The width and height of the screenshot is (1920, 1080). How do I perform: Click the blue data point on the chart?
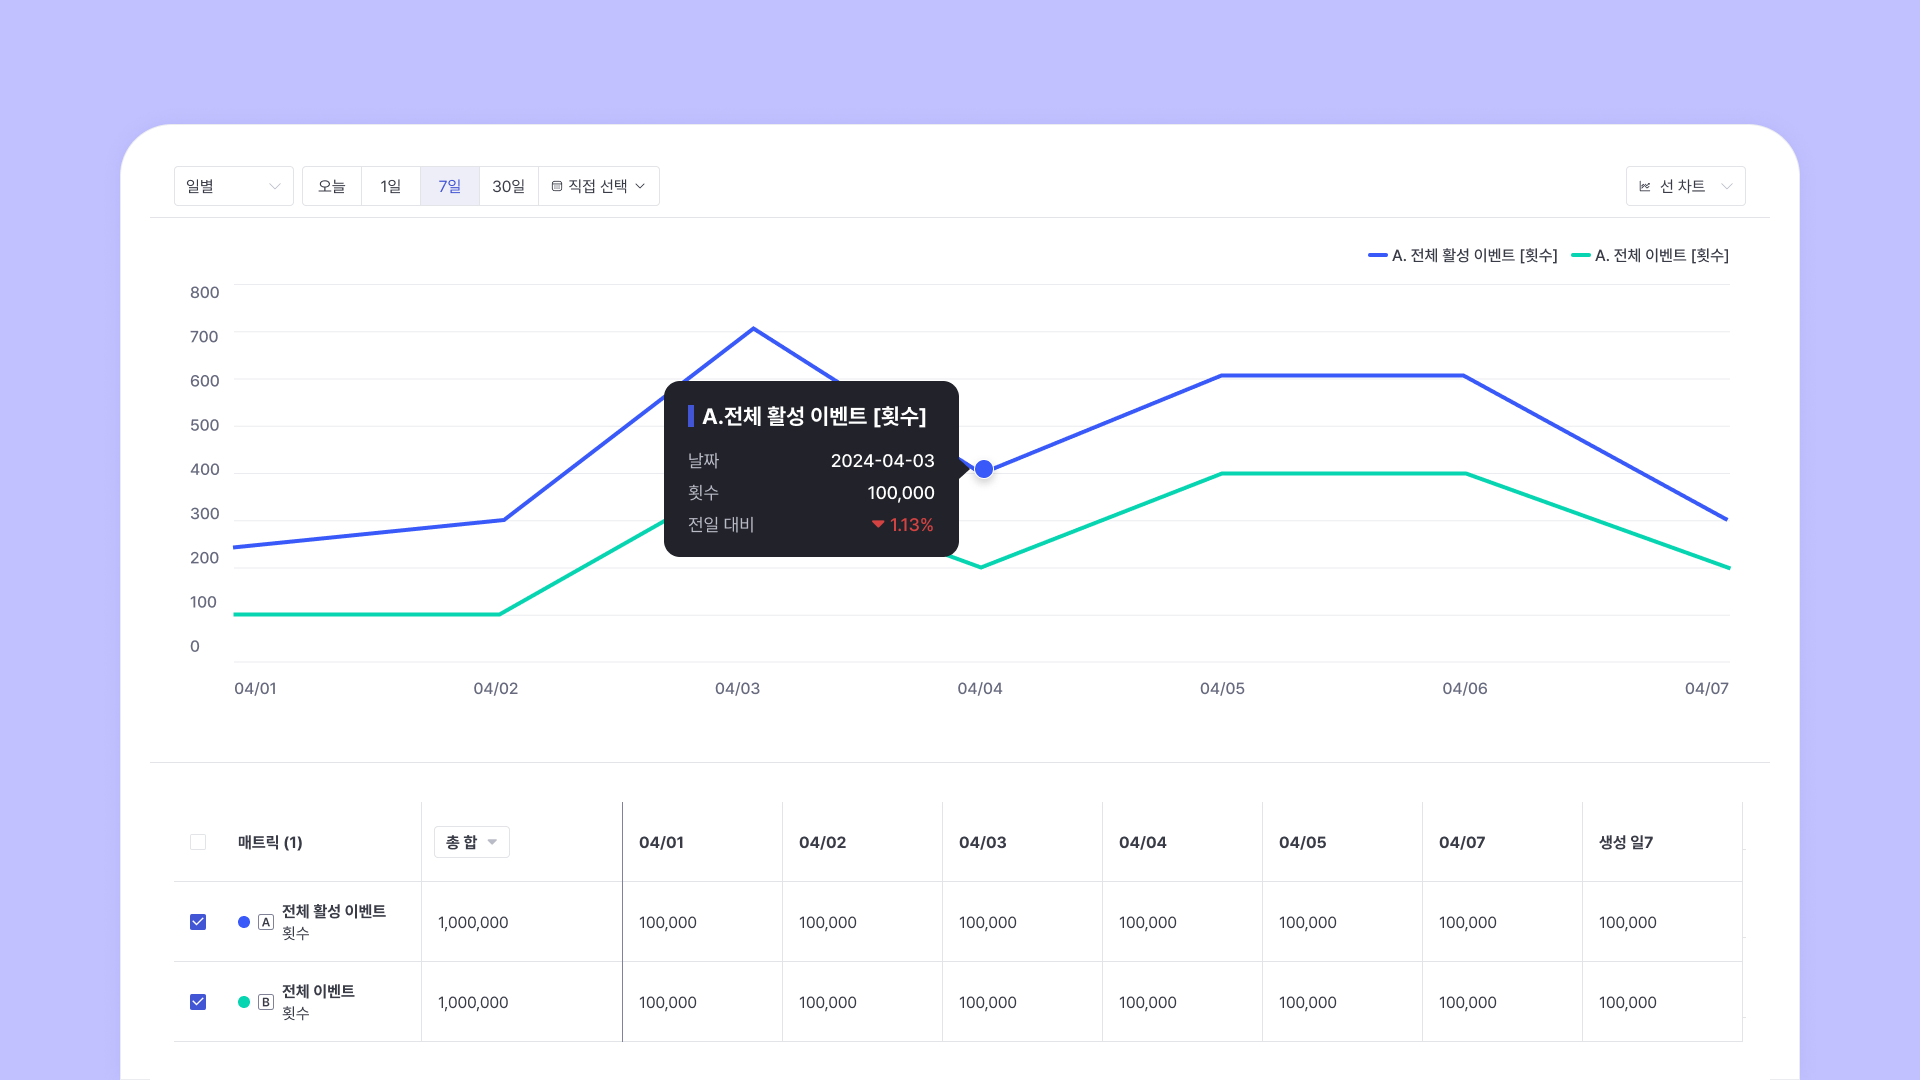click(984, 469)
